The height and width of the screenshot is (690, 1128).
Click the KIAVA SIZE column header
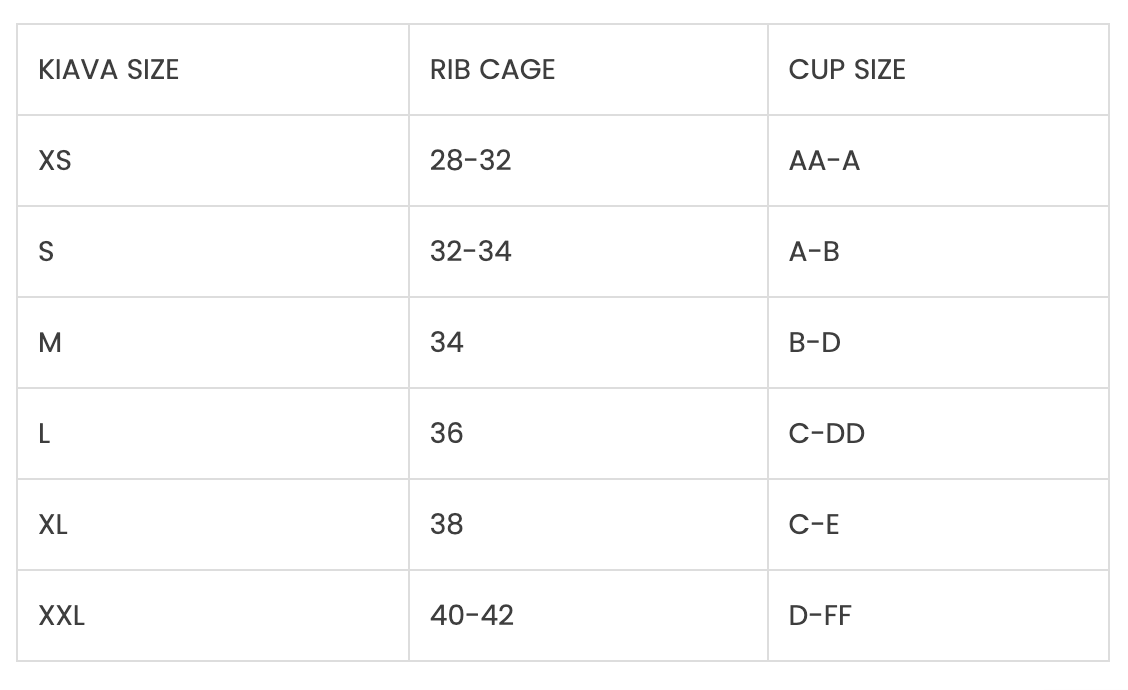click(108, 70)
